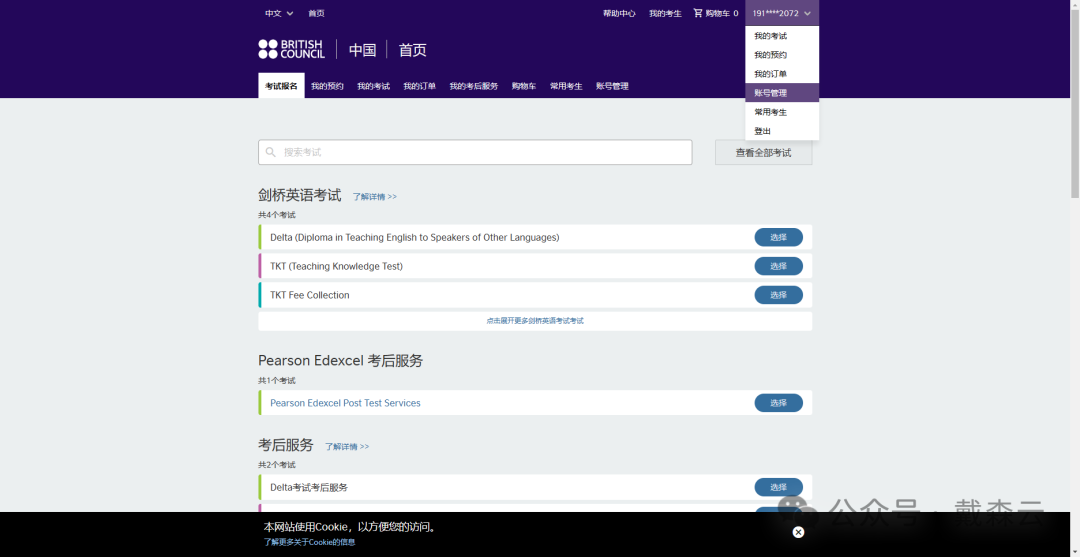The image size is (1080, 557).
Task: Click the 搜索考试 search field
Action: [475, 152]
